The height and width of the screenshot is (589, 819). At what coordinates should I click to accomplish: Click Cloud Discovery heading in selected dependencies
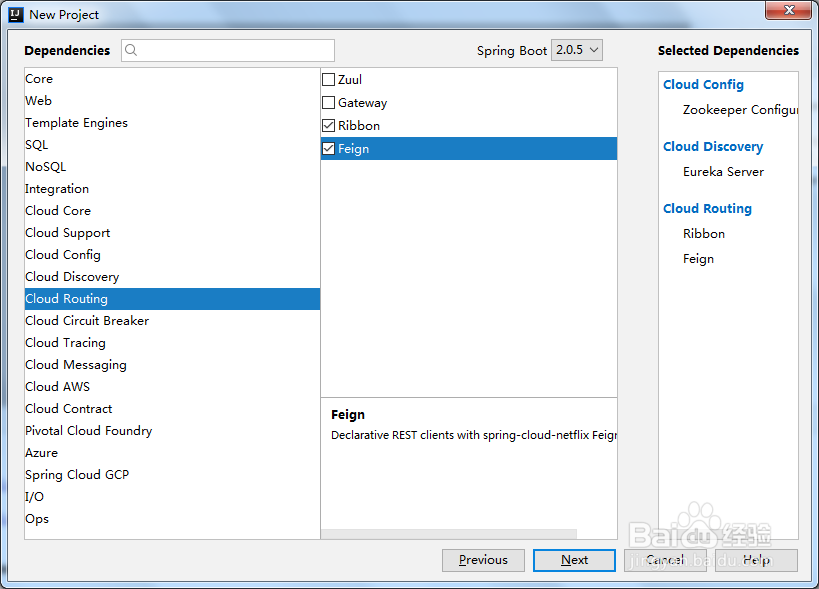click(713, 147)
